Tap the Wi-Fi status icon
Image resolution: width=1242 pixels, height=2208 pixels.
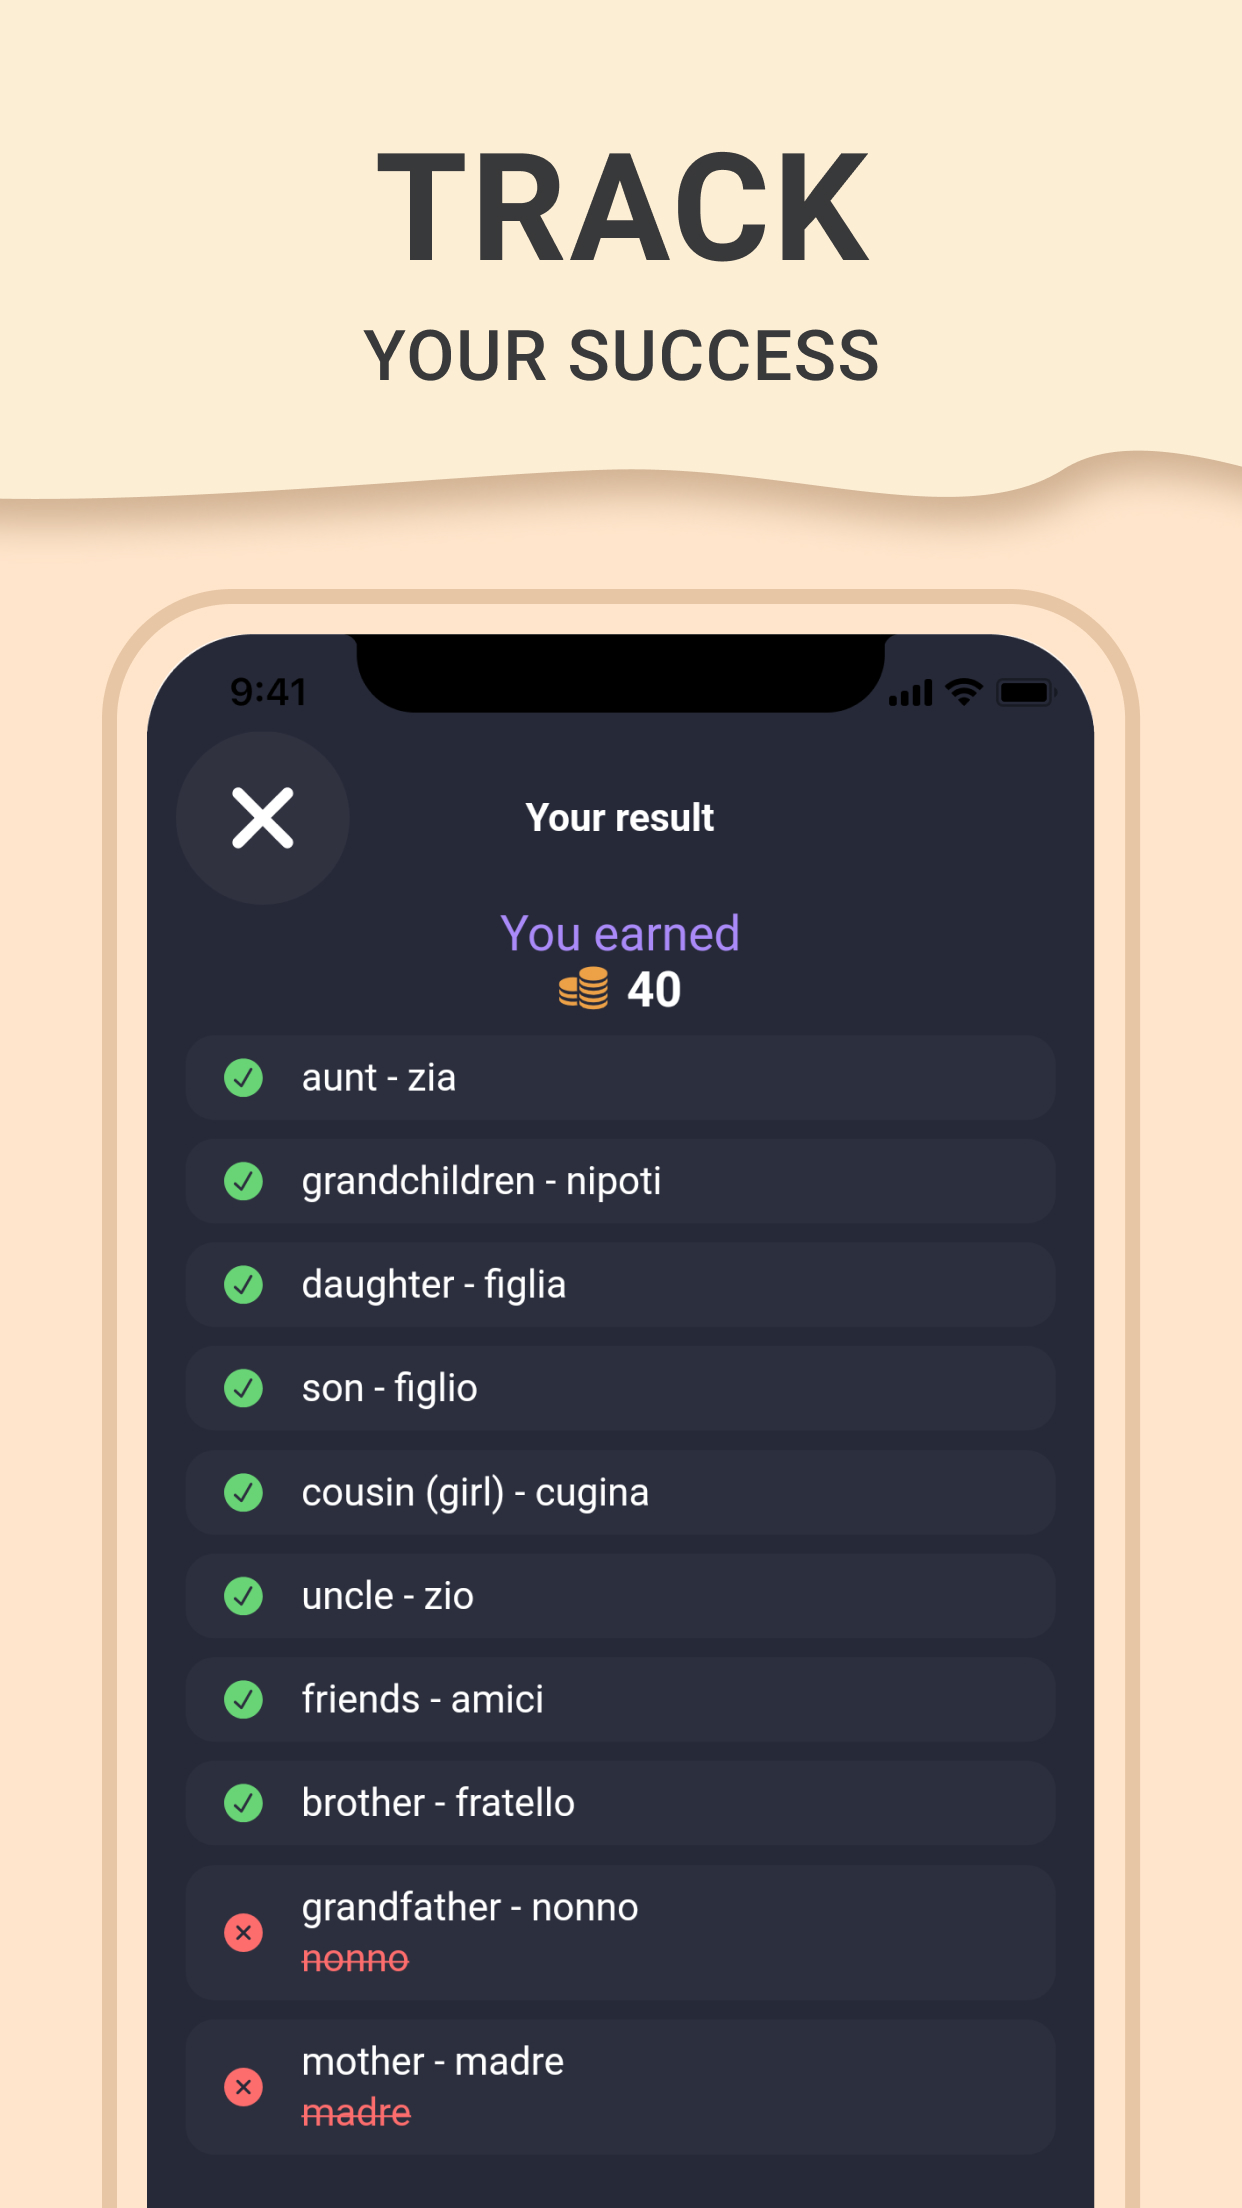pyautogui.click(x=964, y=692)
